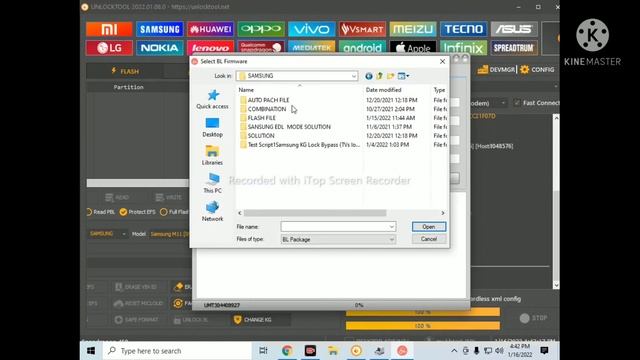Click the STOP button
This screenshot has width=640, height=360.
coord(533,318)
